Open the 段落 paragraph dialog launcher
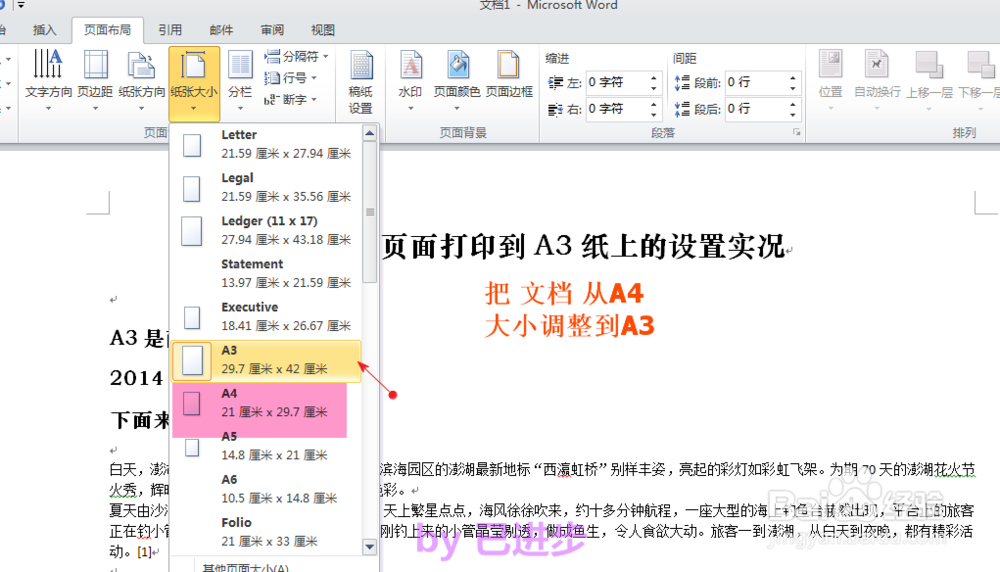 [797, 132]
